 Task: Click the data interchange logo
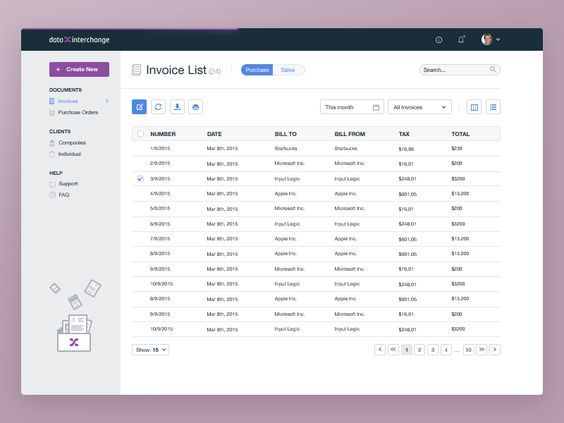point(79,40)
